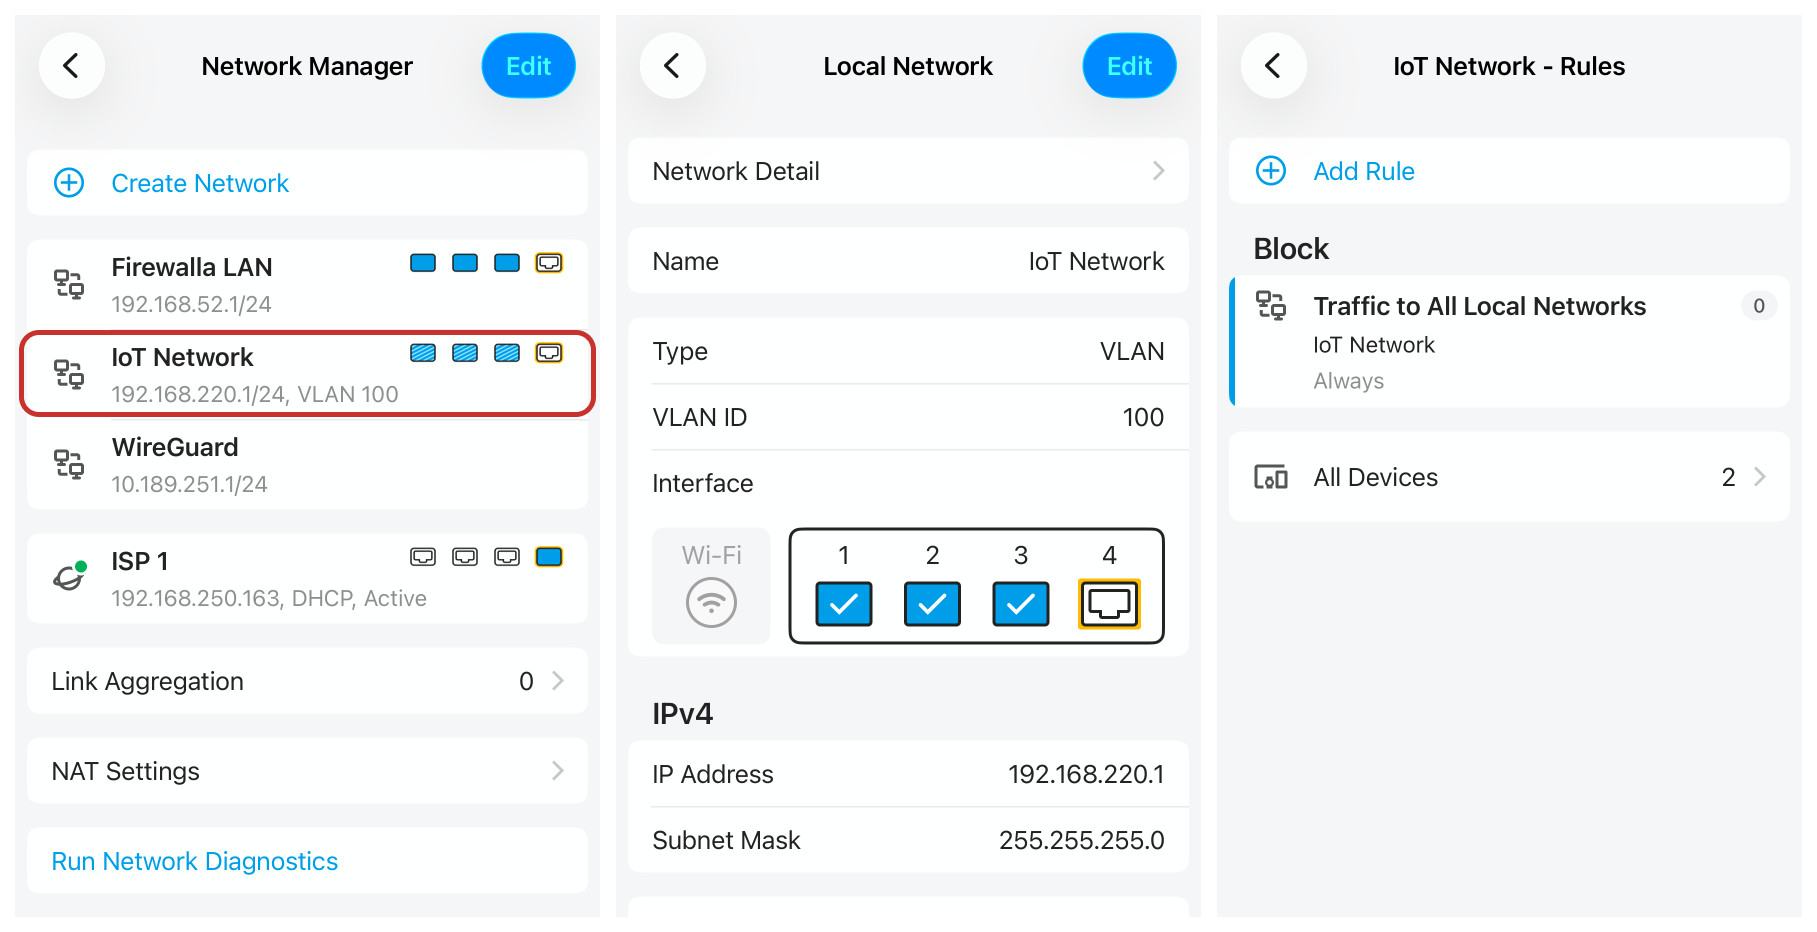Open the Link Aggregation settings
The image size is (1817, 932).
tap(307, 681)
